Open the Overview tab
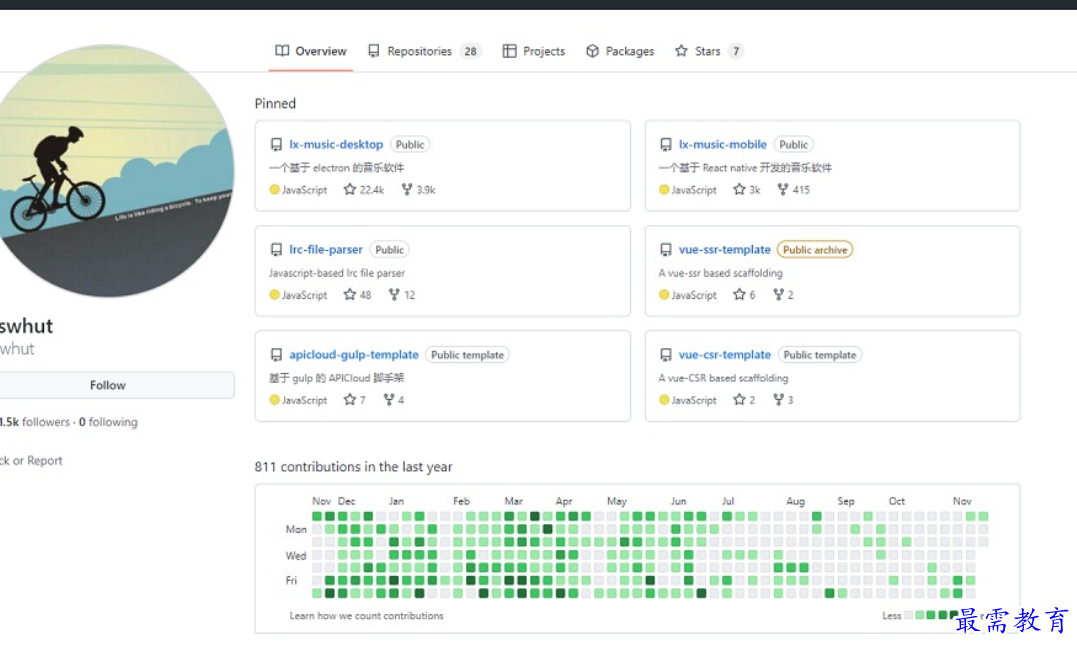 311,51
